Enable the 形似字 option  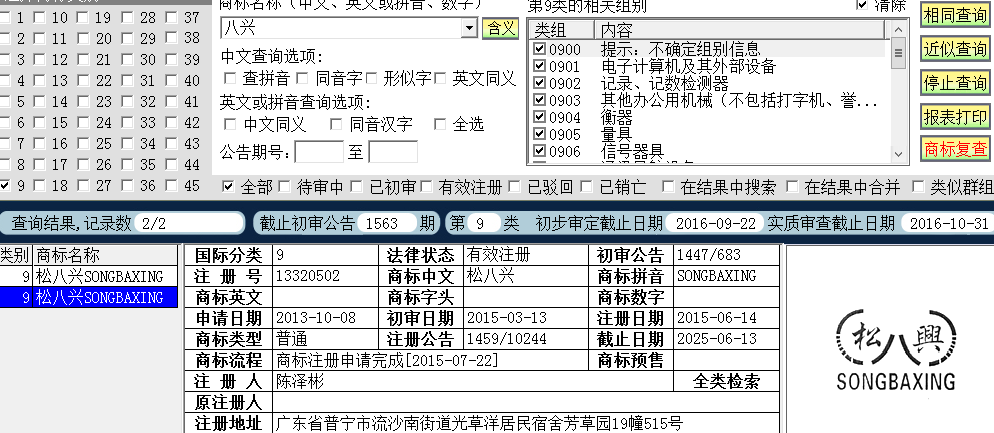(x=371, y=78)
